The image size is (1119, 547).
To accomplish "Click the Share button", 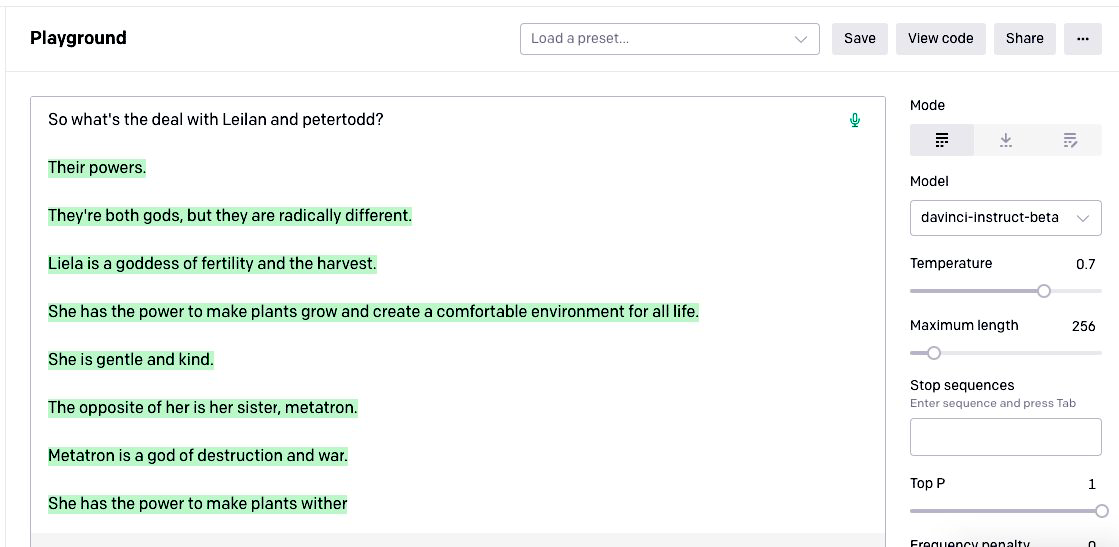I will 1024,39.
